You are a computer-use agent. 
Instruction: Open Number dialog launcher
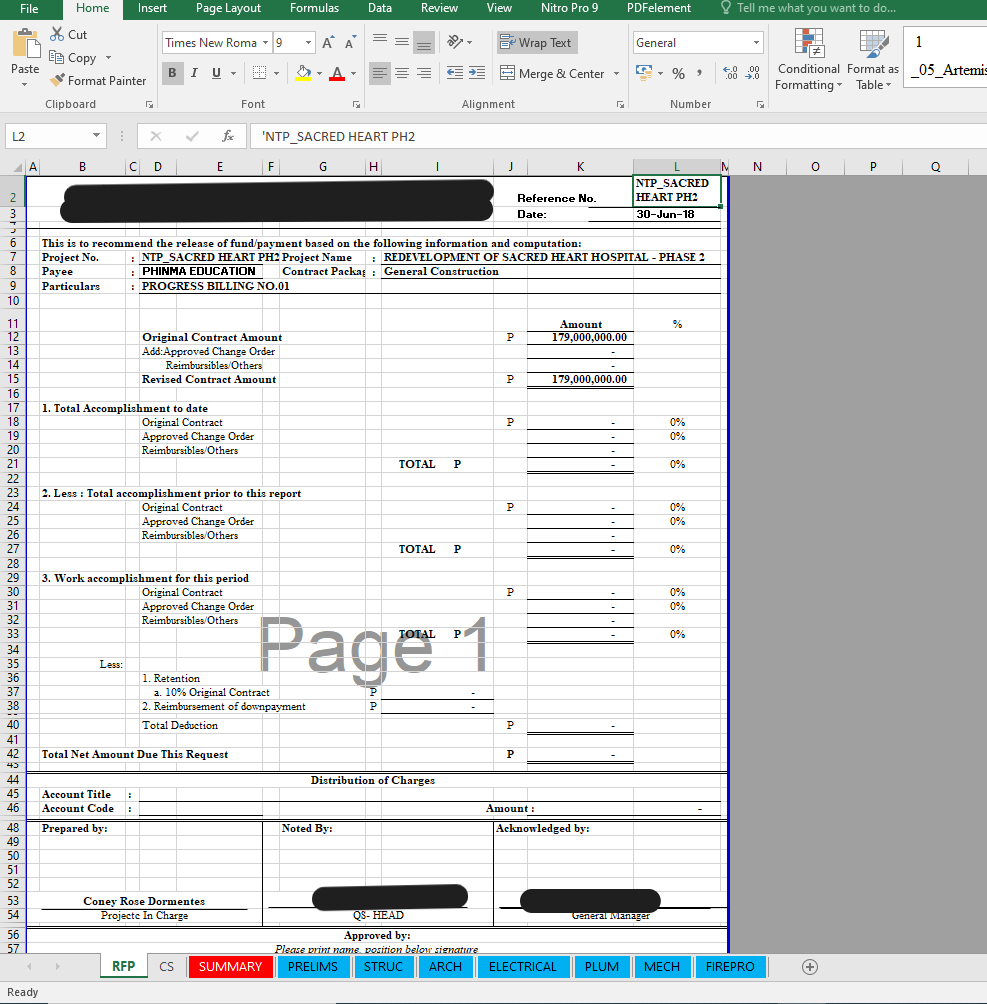pyautogui.click(x=760, y=104)
